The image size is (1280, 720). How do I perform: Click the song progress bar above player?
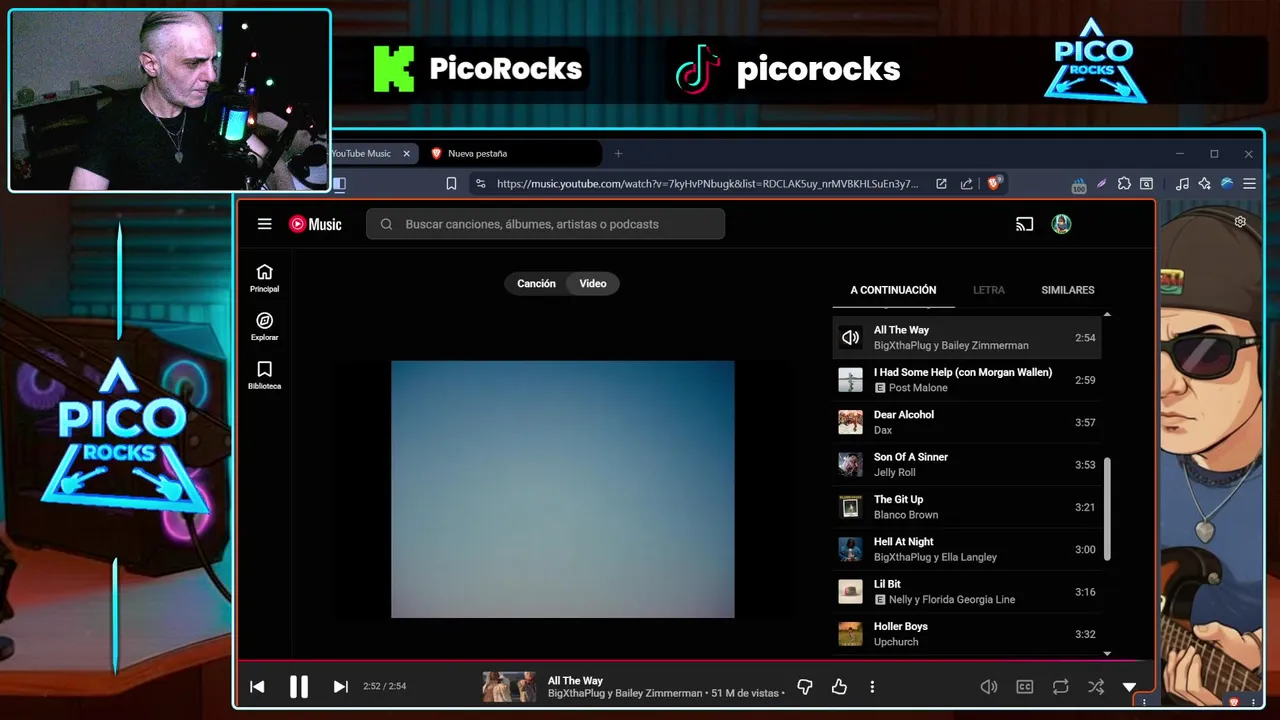coord(695,660)
